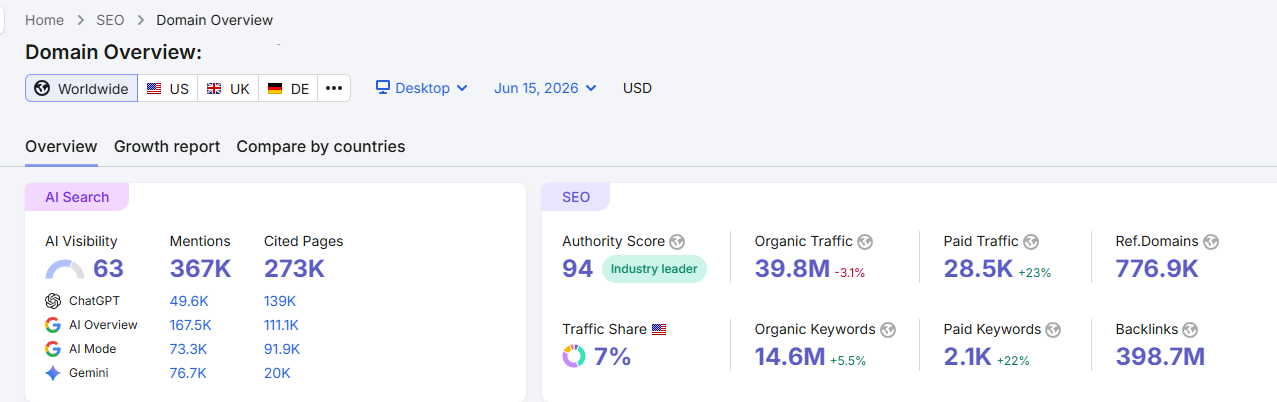Open Gemini cited pages 20K

tap(277, 373)
